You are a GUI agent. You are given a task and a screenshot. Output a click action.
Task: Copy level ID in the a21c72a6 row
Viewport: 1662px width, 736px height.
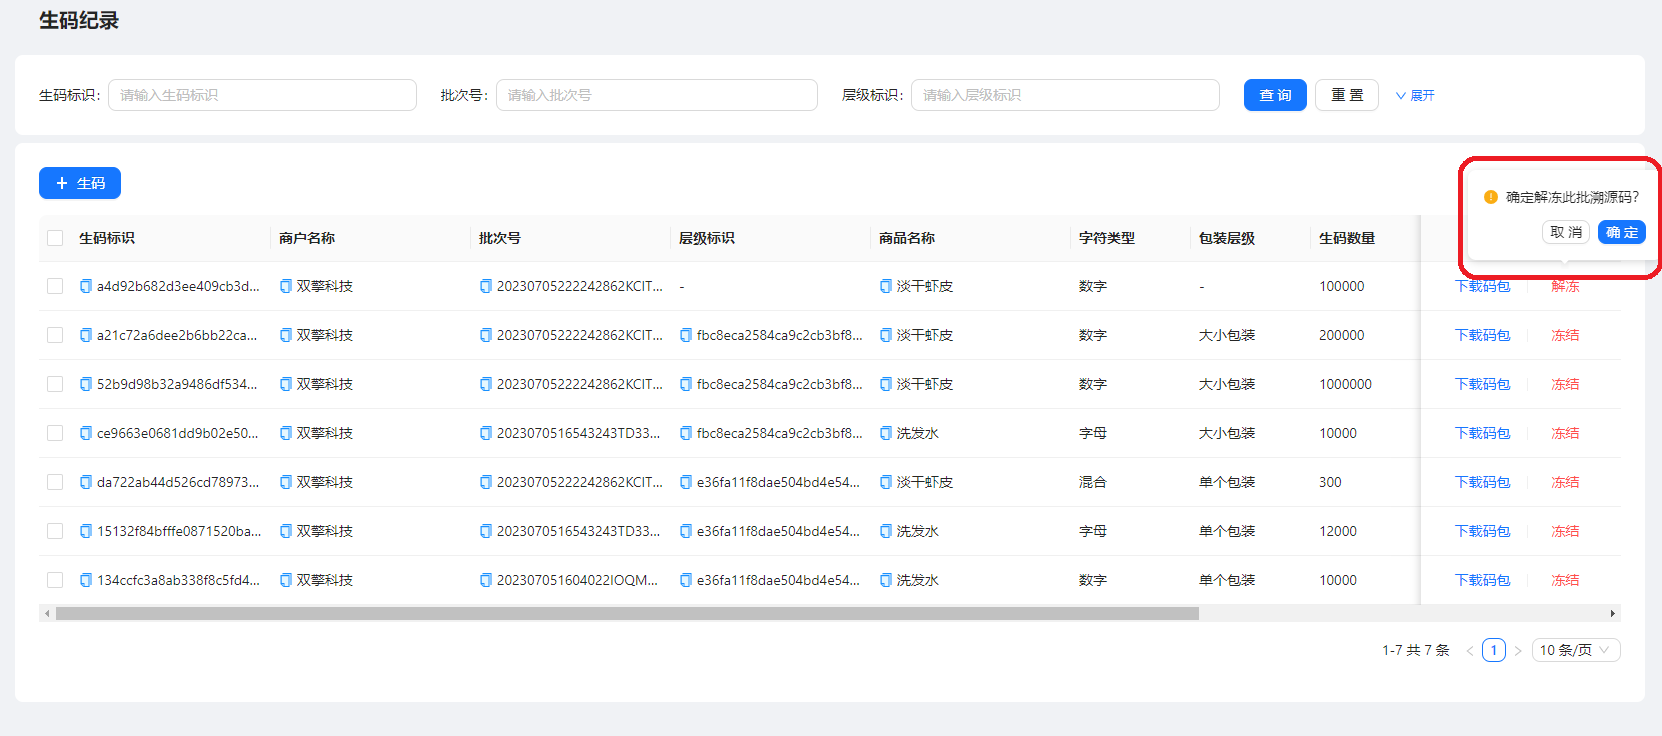686,335
